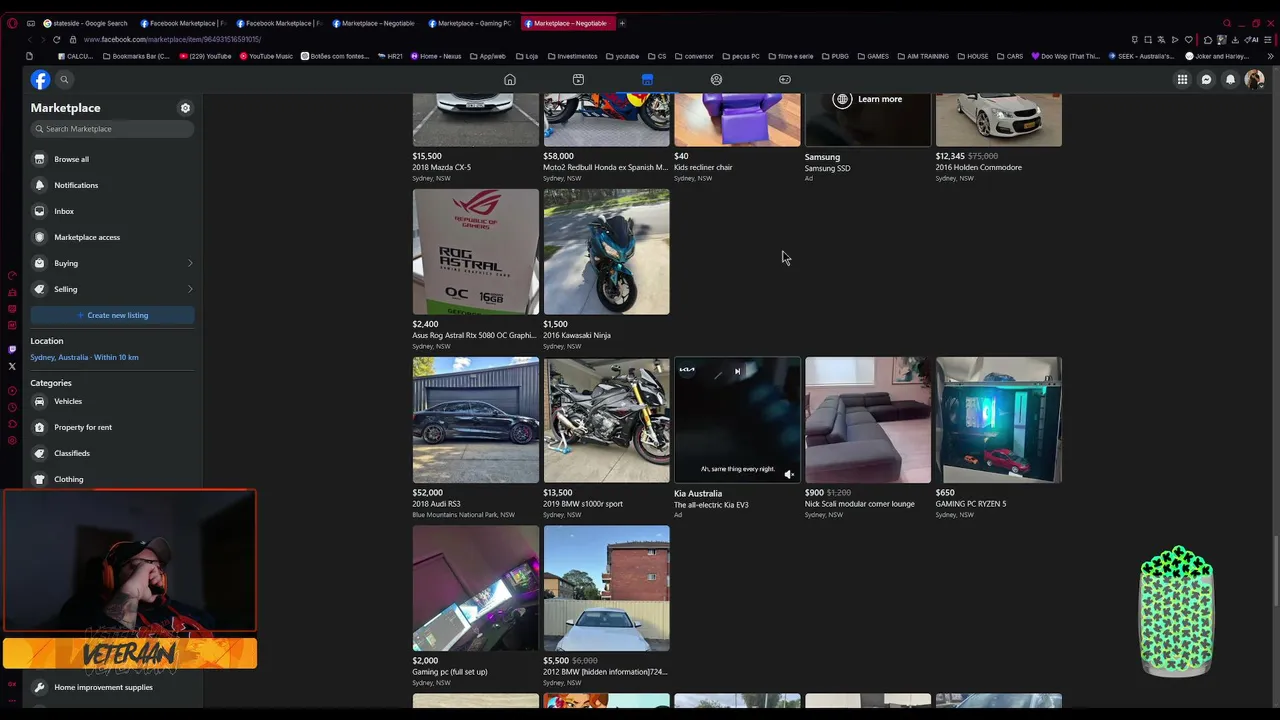
Task: Open the Classifieds category
Action: (x=112, y=453)
